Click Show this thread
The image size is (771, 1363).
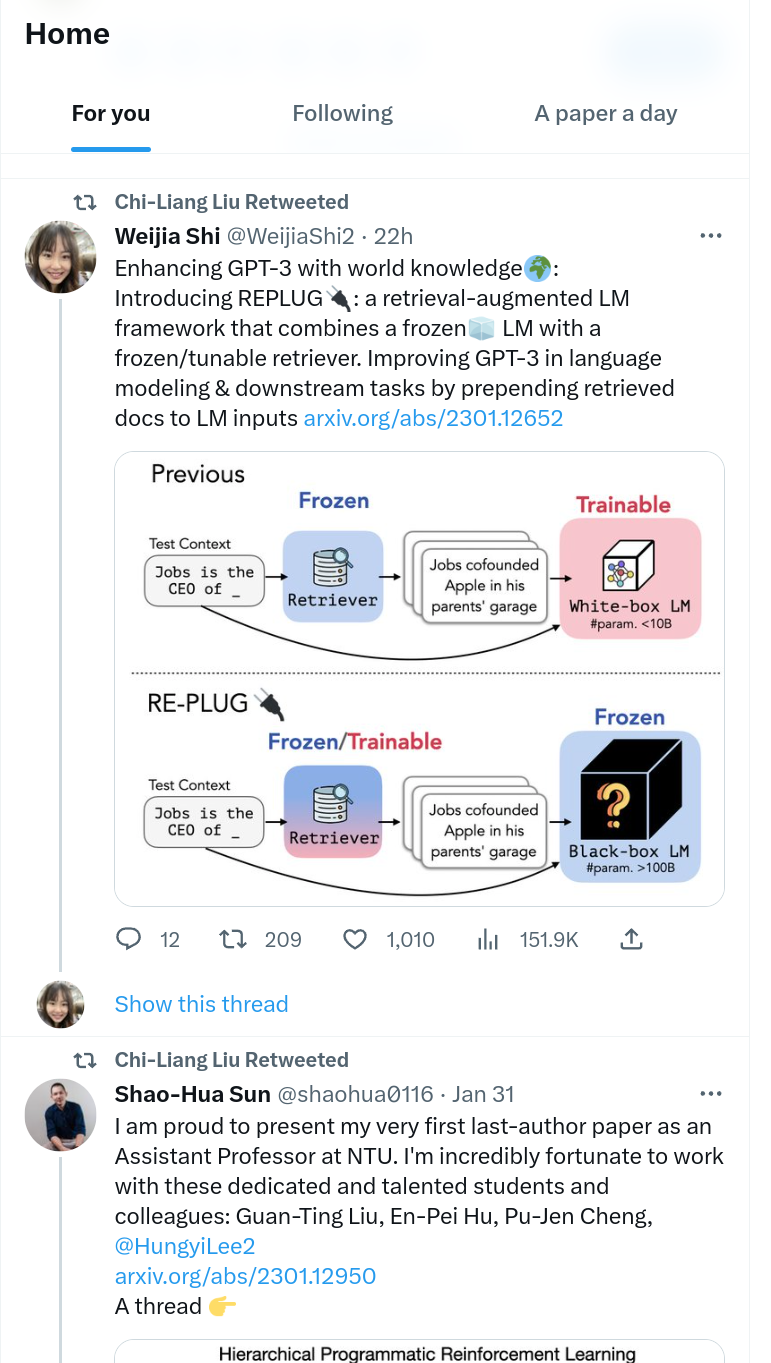click(x=201, y=1004)
